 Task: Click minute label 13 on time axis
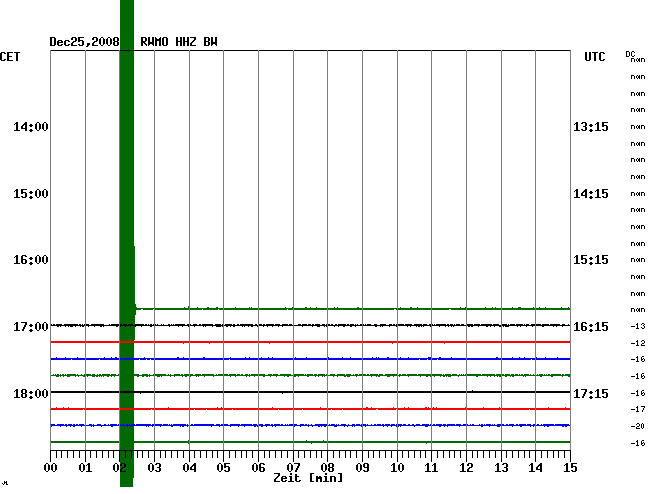(x=501, y=468)
